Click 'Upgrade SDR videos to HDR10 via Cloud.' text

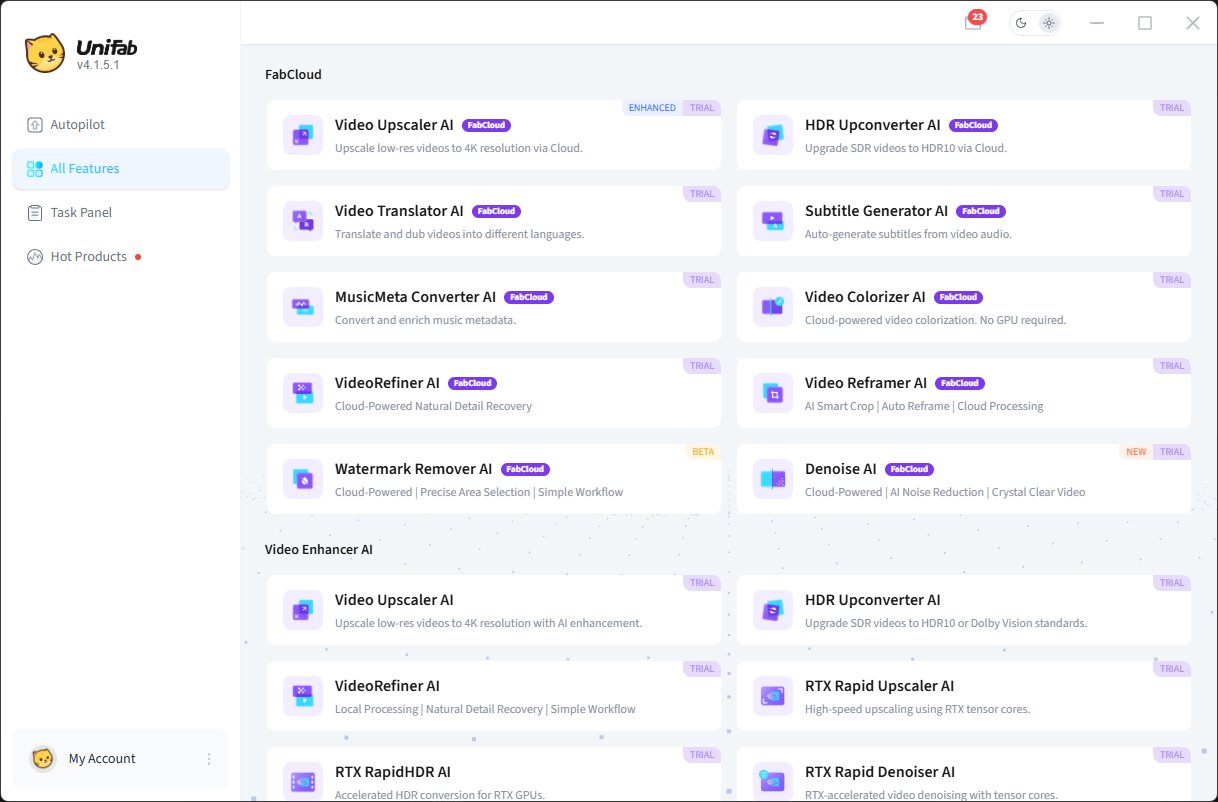pos(905,148)
